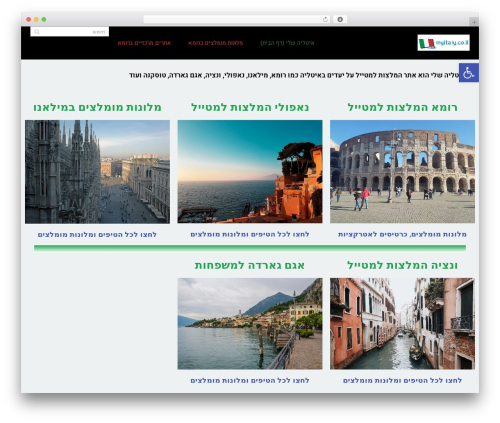Click the Venice canal photo

pos(402,324)
